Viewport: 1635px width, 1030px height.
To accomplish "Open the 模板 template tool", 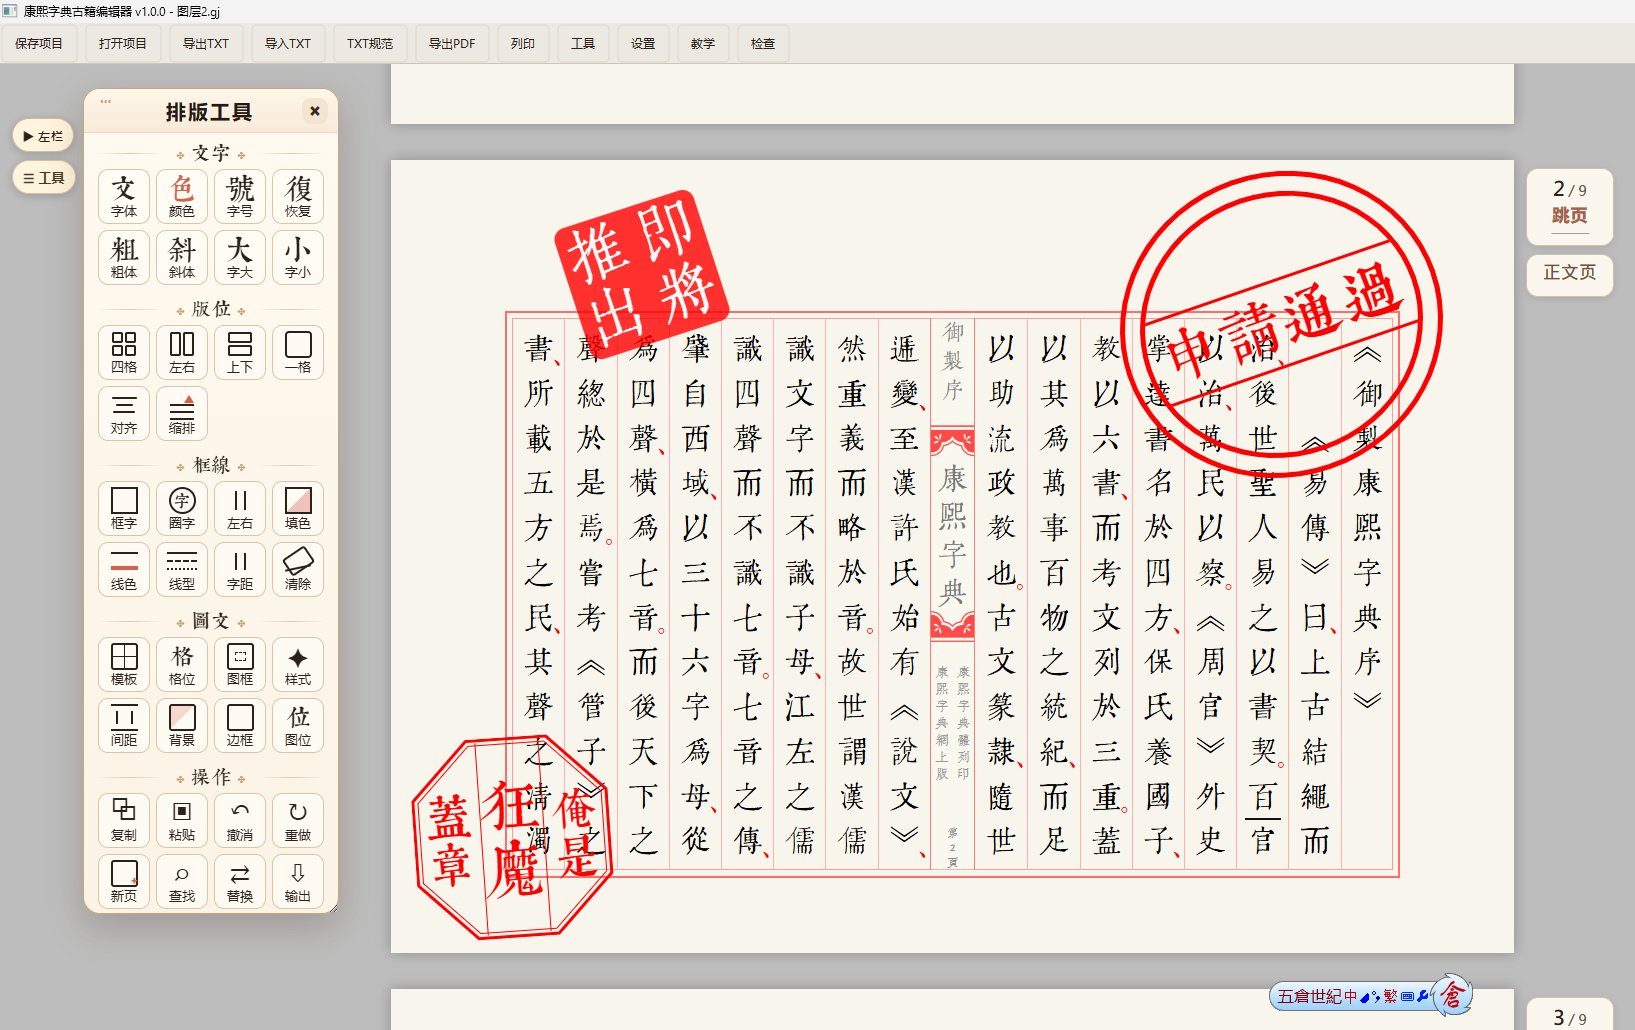I will (124, 664).
